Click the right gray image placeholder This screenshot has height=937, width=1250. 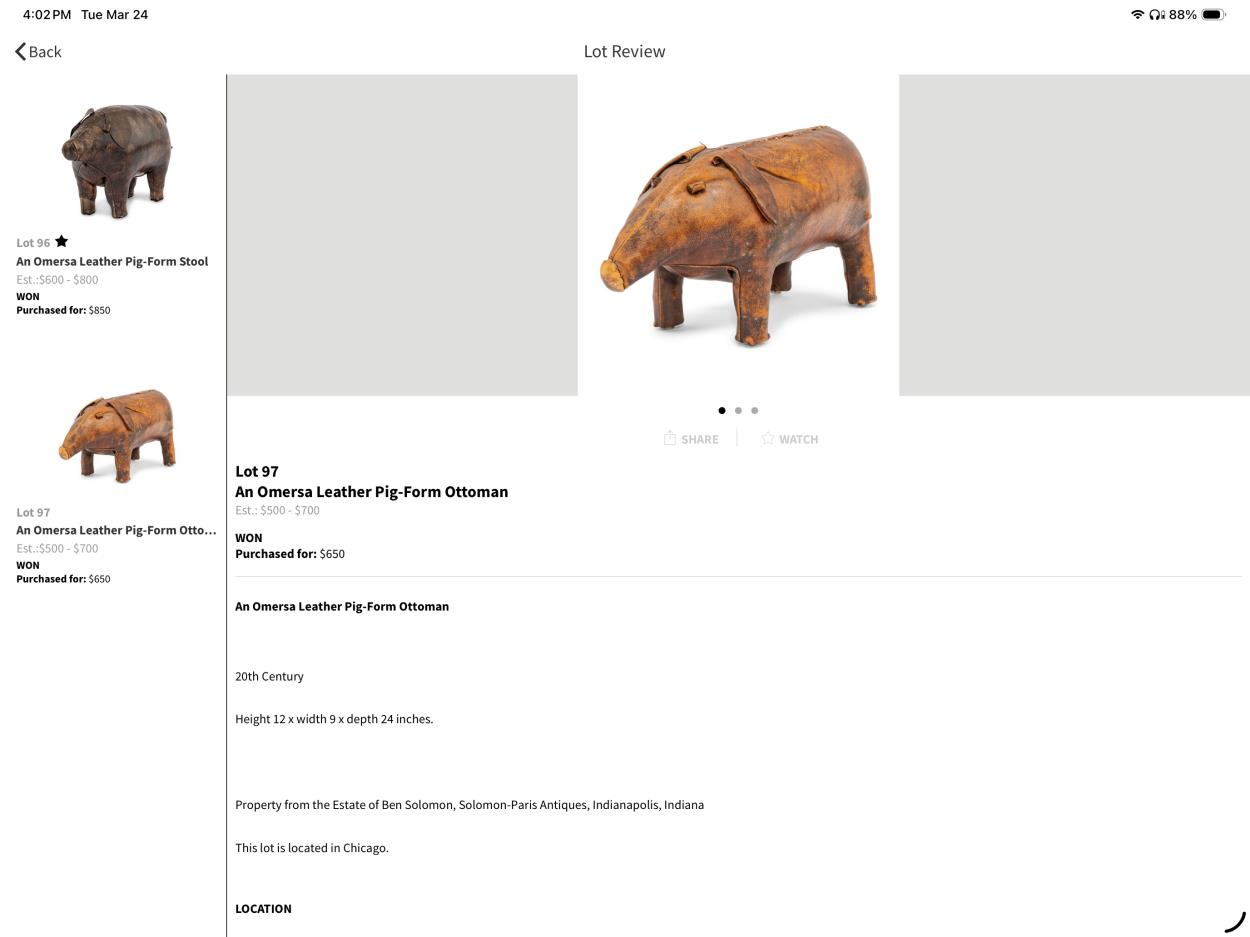[1074, 235]
